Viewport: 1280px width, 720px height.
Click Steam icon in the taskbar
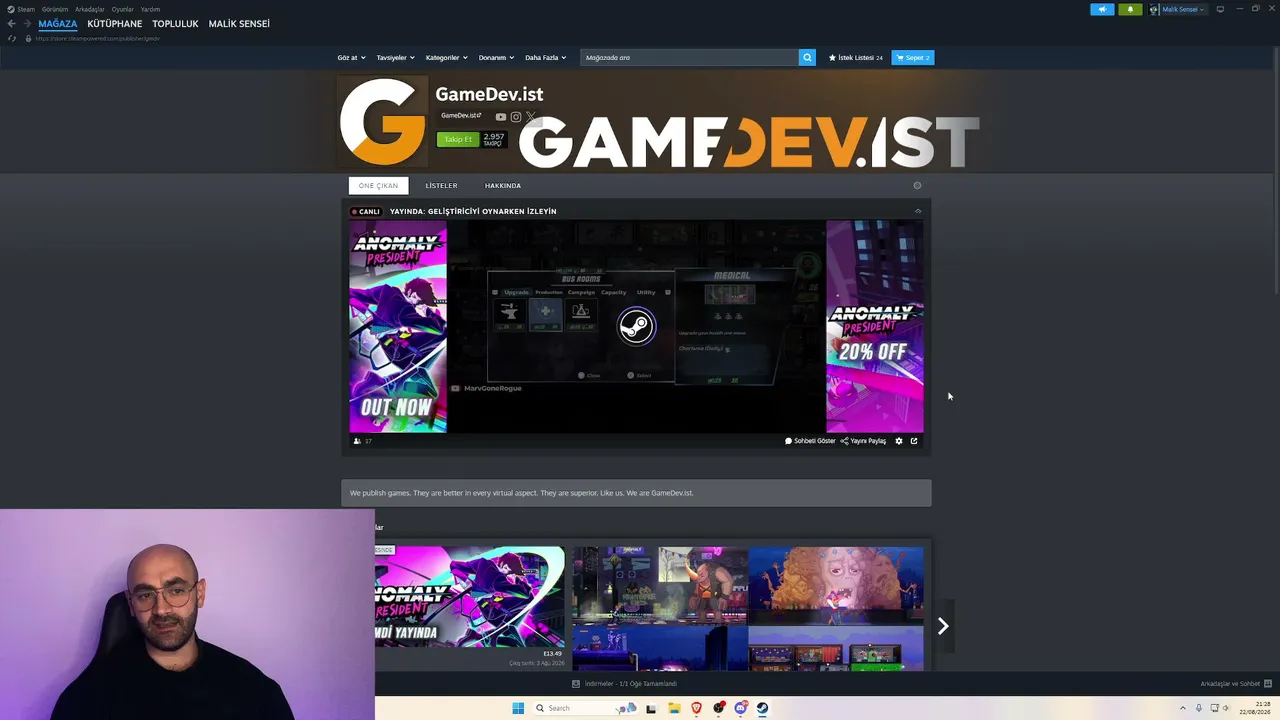coord(762,708)
